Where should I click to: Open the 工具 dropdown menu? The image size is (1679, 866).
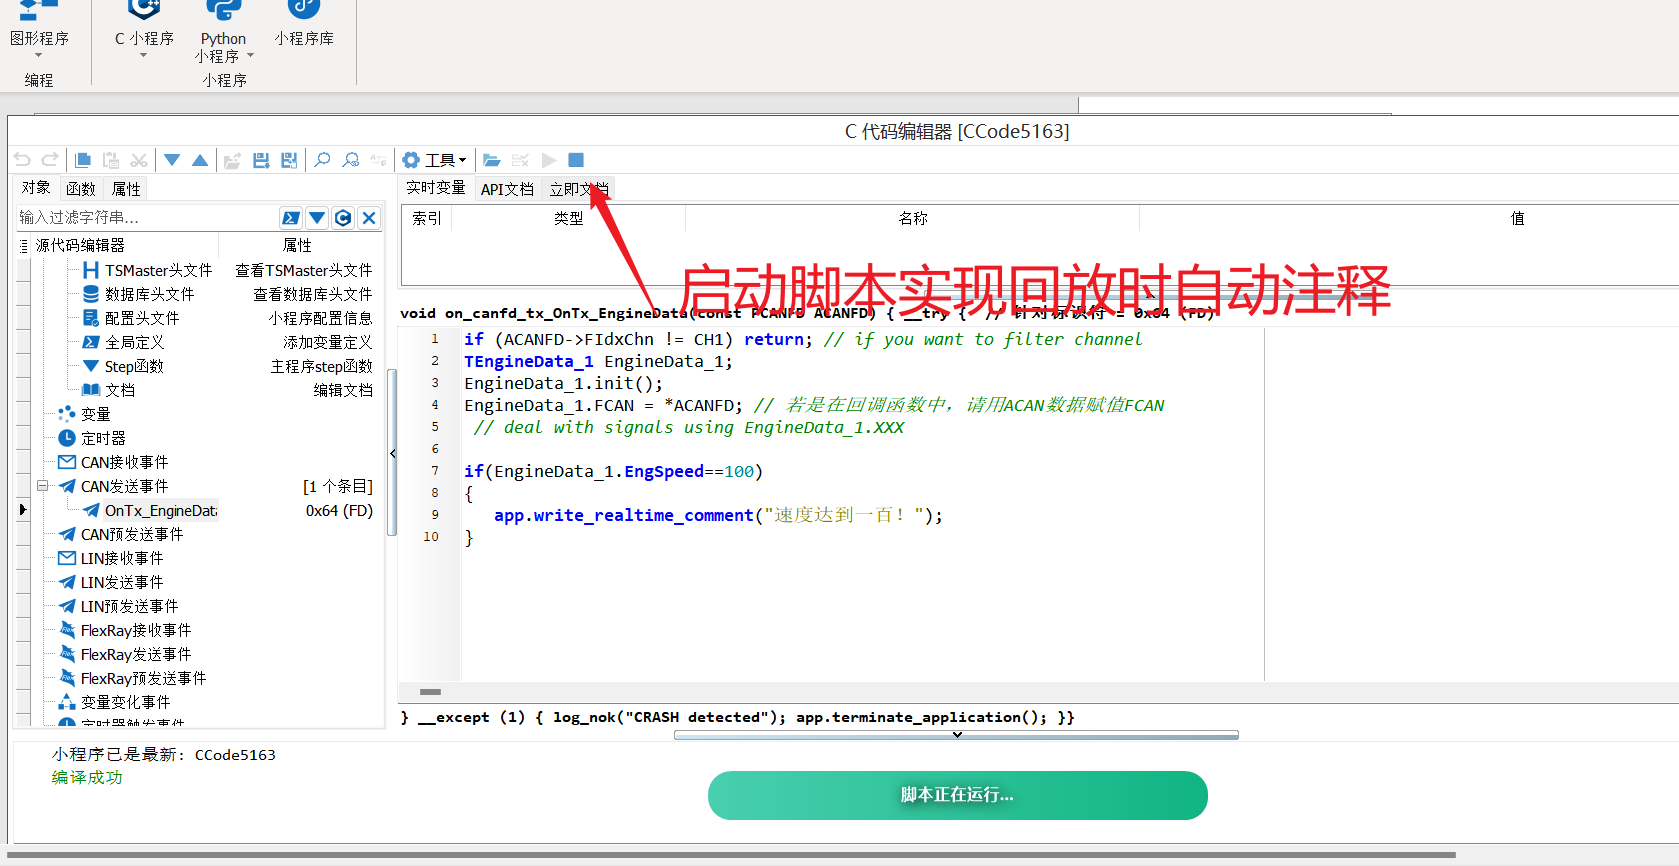(434, 160)
